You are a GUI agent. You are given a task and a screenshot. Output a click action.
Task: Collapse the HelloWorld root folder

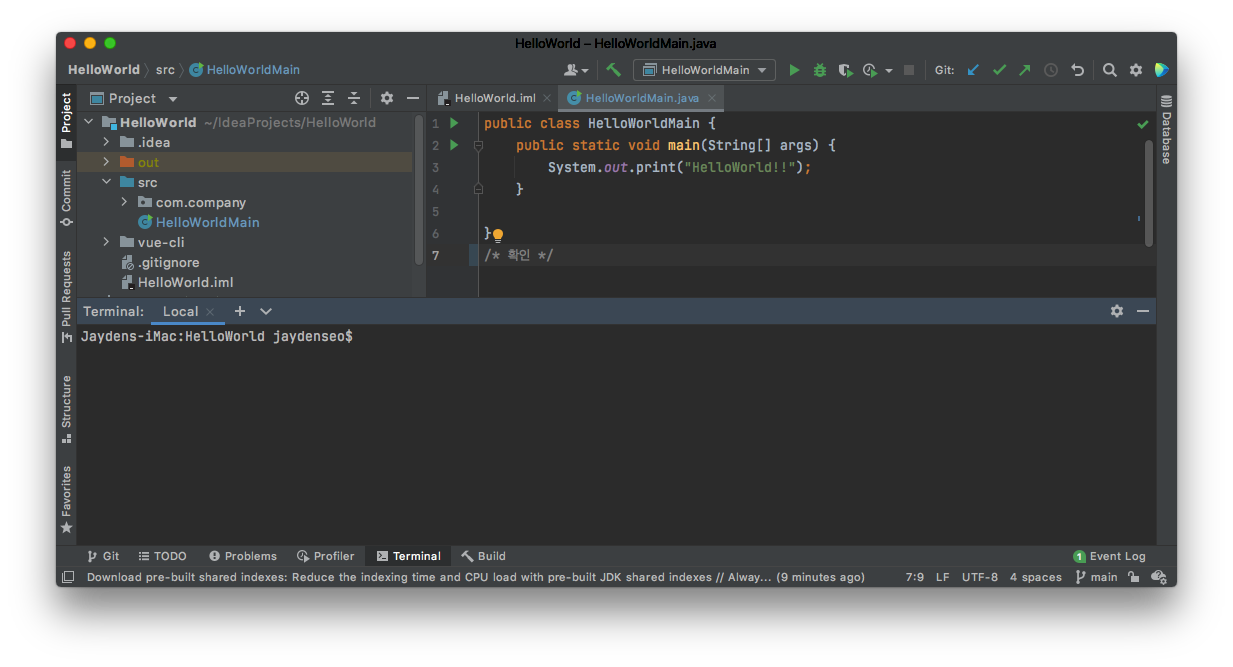(x=88, y=122)
